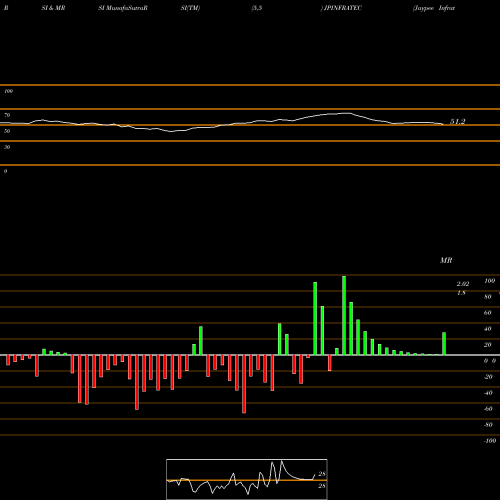Click the 'SI & MR' header label
The width and height of the screenshot is (500, 500).
click(53, 8)
